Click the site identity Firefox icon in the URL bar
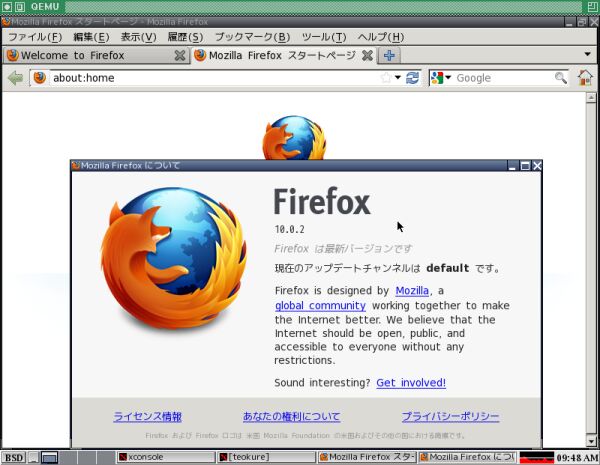The width and height of the screenshot is (600, 465). point(39,78)
